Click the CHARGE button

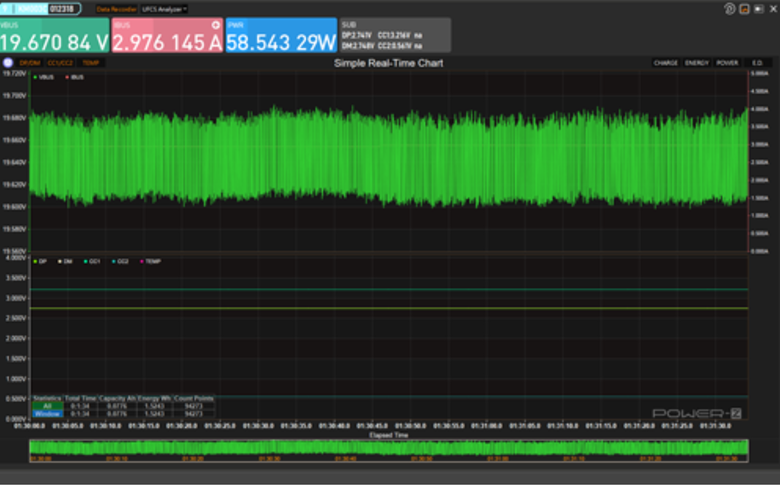click(666, 63)
